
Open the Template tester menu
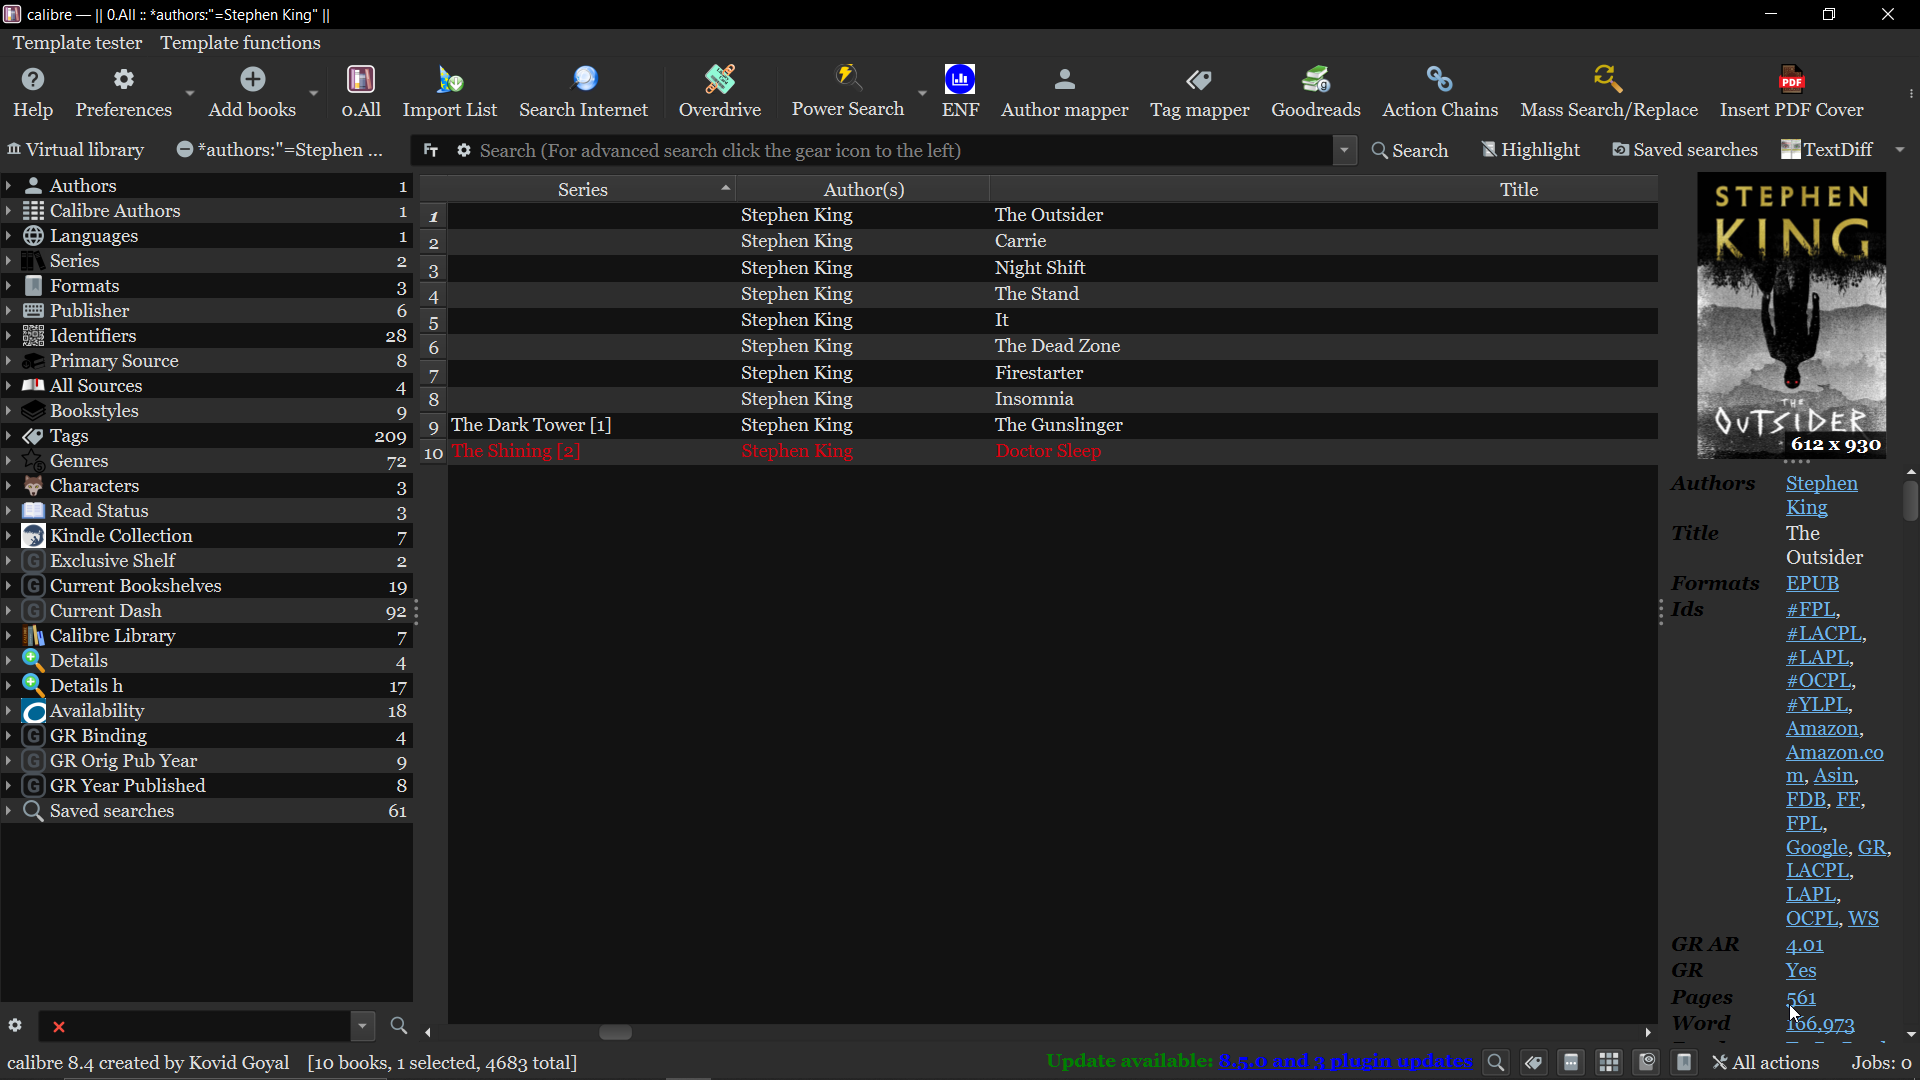(77, 43)
